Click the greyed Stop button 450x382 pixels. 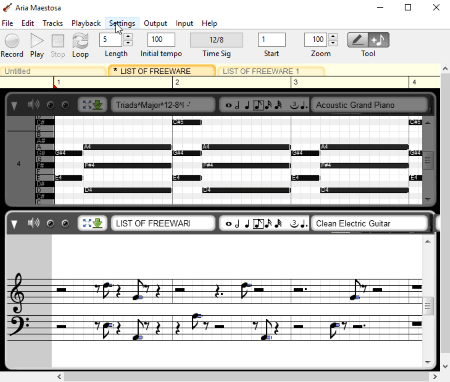[58, 41]
